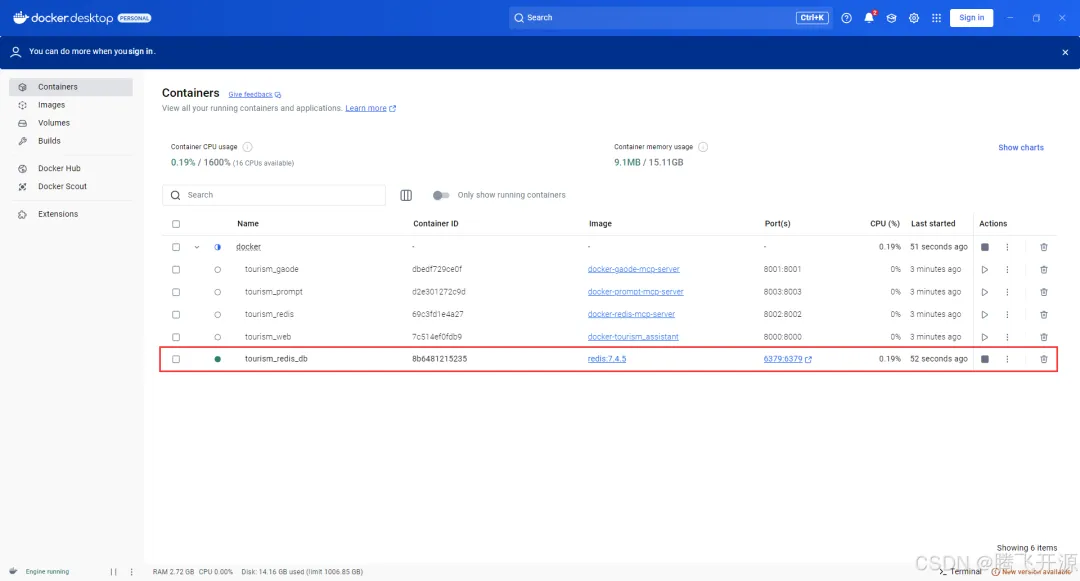Click the Give feedback link
This screenshot has width=1080, height=581.
254,94
